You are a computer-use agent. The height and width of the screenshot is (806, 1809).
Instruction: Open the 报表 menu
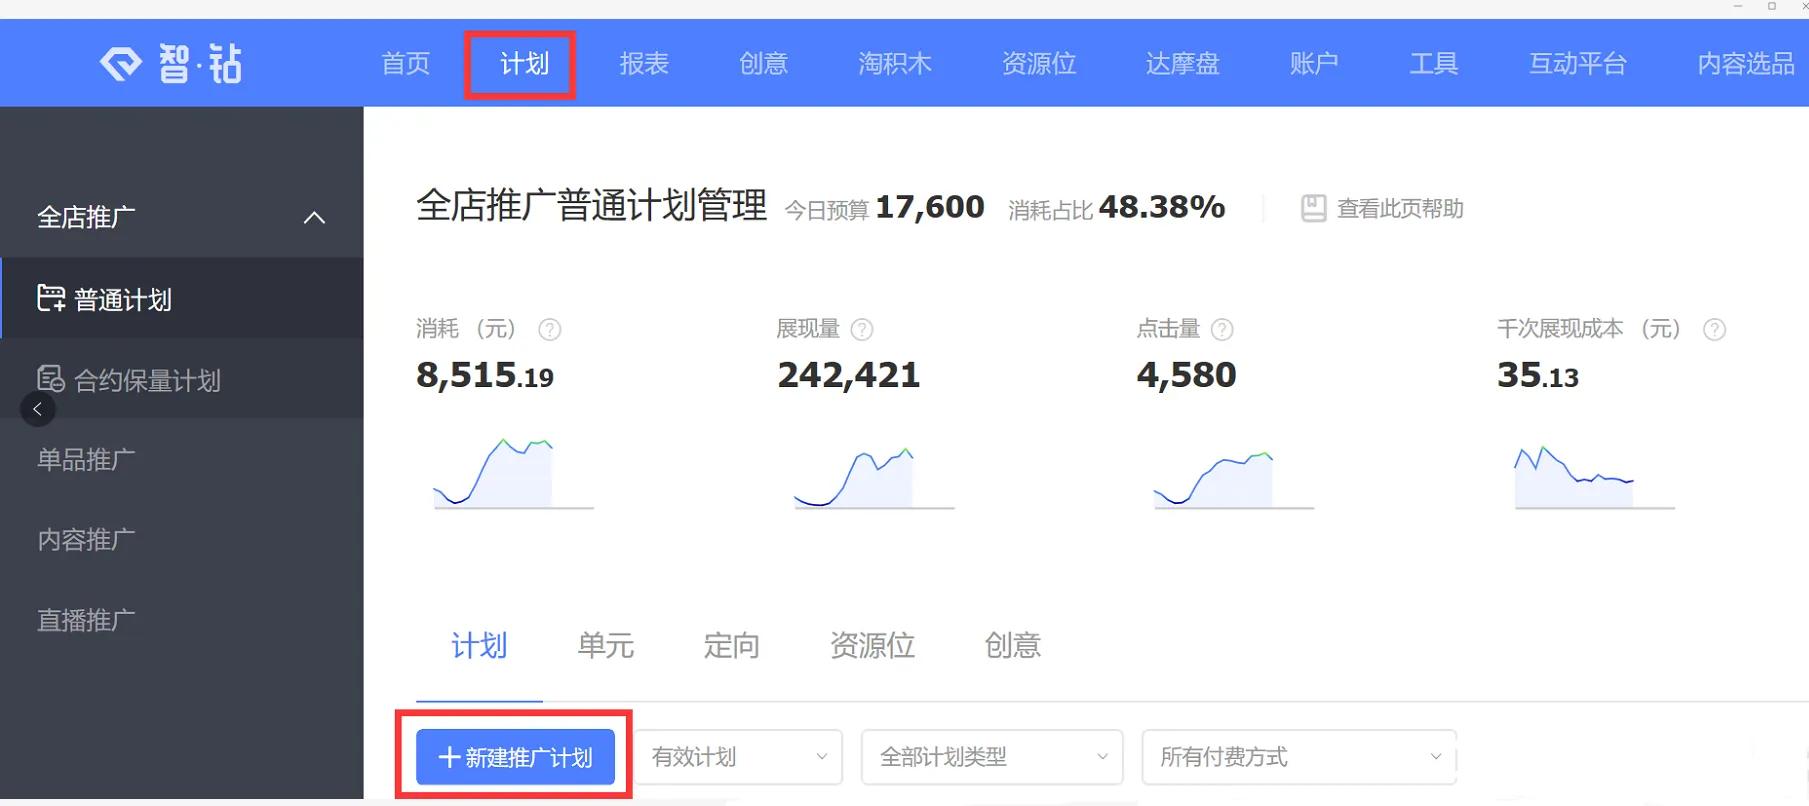coord(644,64)
